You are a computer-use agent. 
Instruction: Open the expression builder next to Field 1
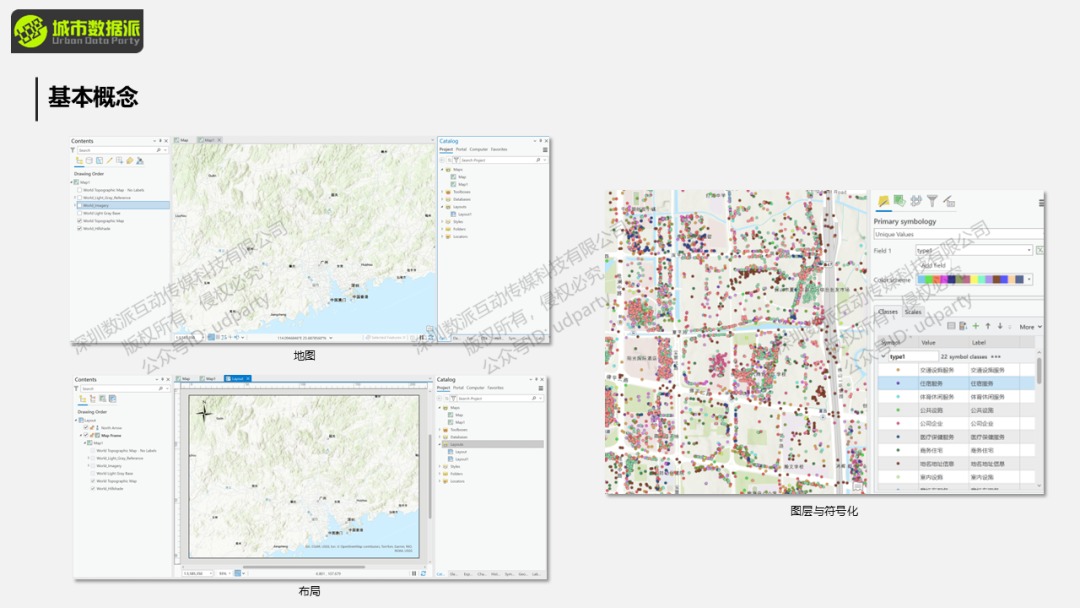click(x=1040, y=250)
